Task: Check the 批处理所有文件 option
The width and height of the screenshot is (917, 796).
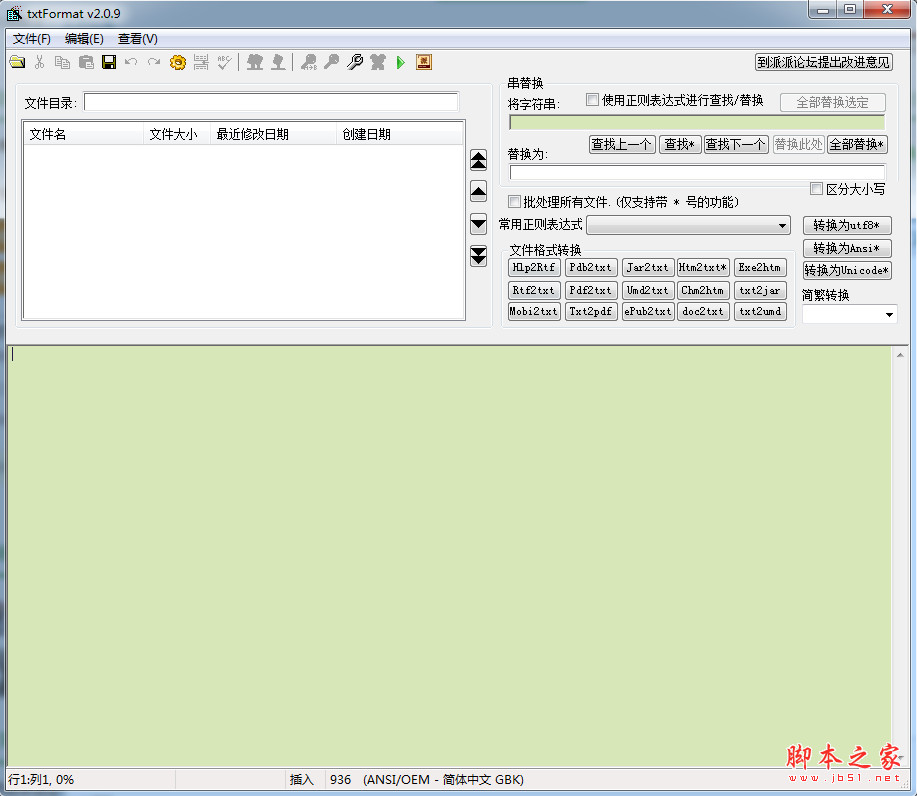Action: coord(515,202)
